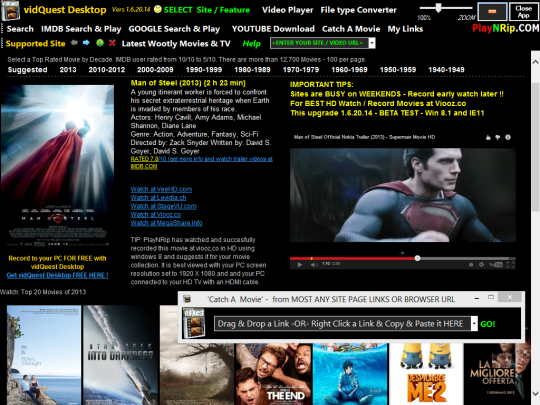The height and width of the screenshot is (405, 540).
Task: Go back with the grey left arrow
Action: (x=74, y=43)
